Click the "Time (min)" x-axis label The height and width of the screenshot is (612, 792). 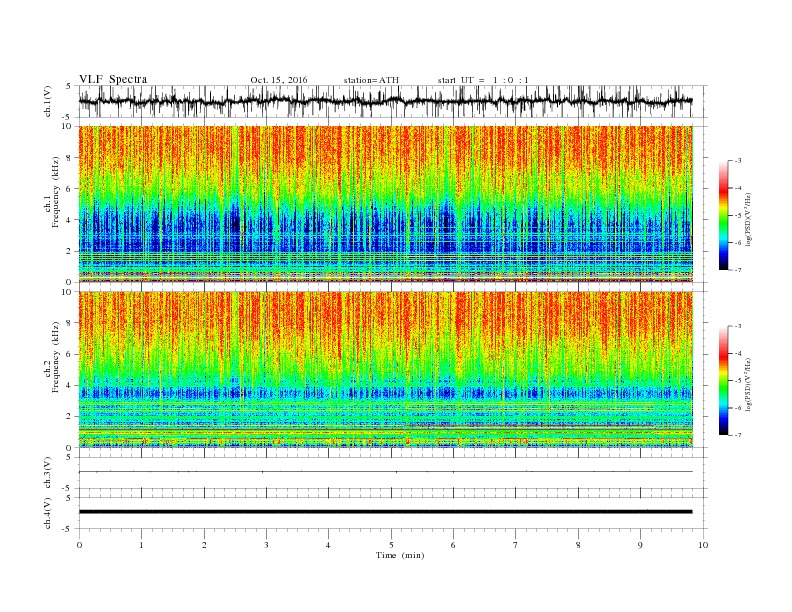tap(400, 555)
